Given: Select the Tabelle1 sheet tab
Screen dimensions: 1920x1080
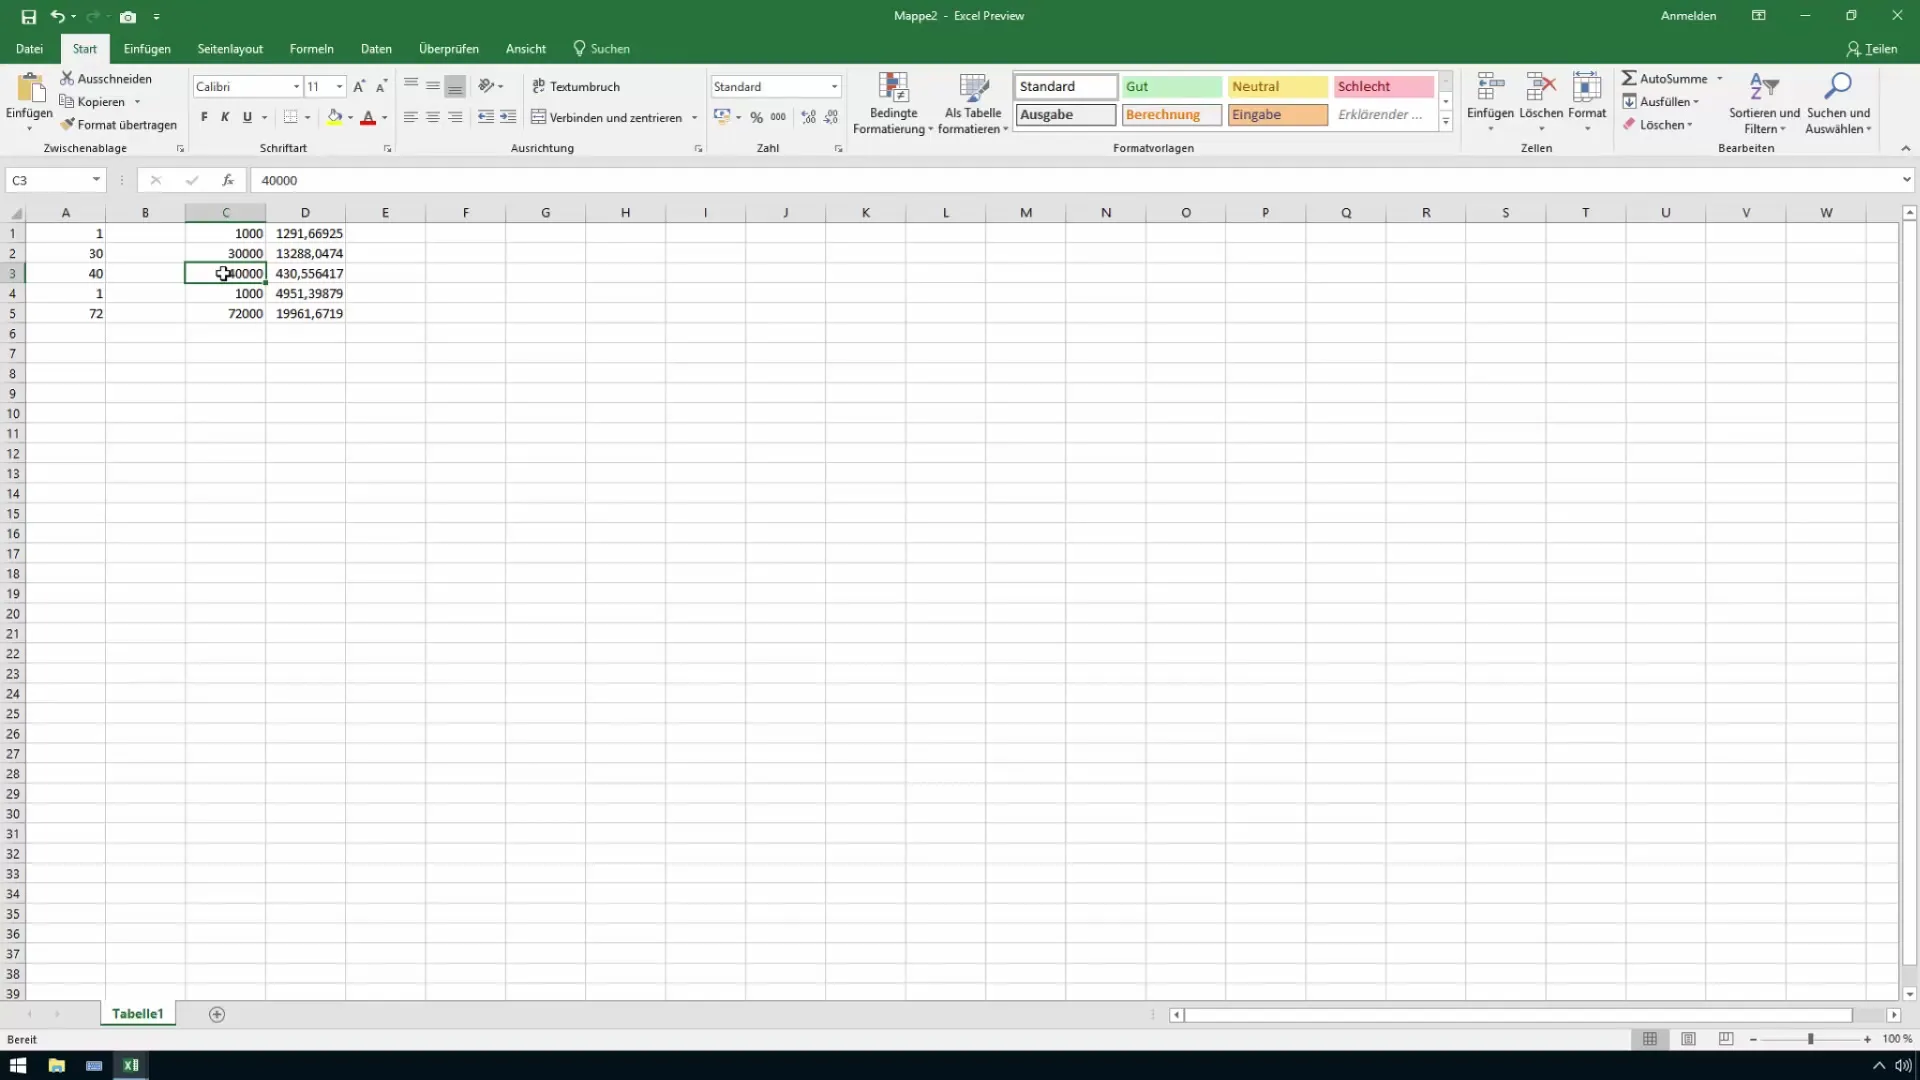Looking at the screenshot, I should (137, 1014).
